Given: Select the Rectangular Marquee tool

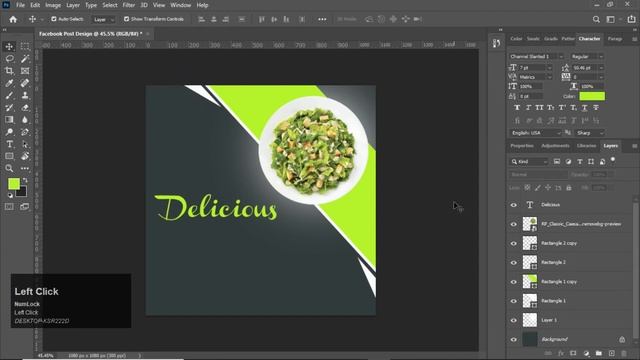Looking at the screenshot, I should pyautogui.click(x=25, y=46).
